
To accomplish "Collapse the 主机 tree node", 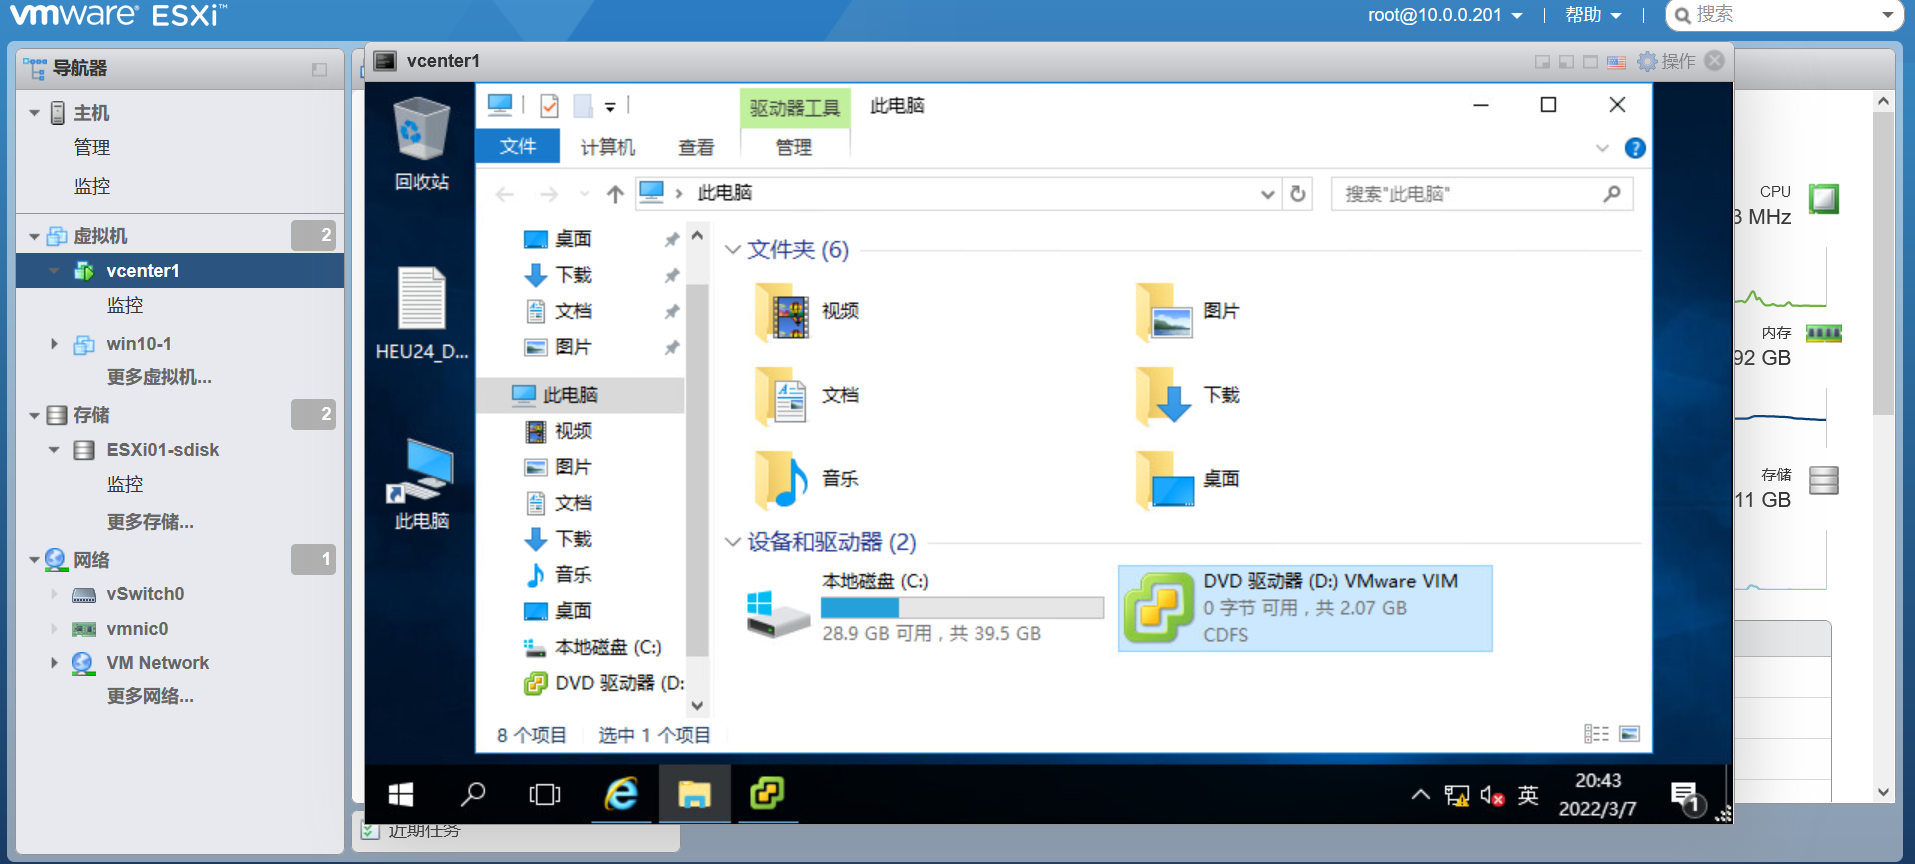I will click(34, 113).
